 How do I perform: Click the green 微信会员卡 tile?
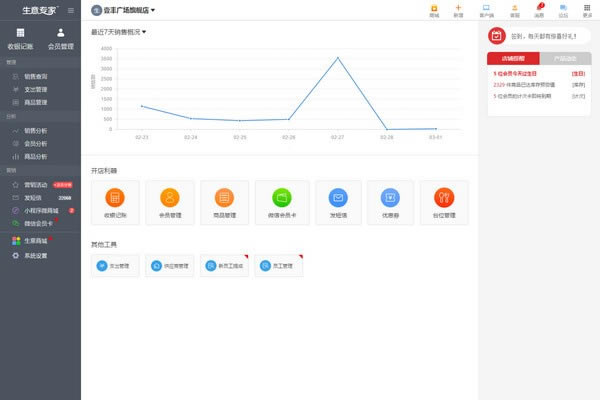coord(282,201)
